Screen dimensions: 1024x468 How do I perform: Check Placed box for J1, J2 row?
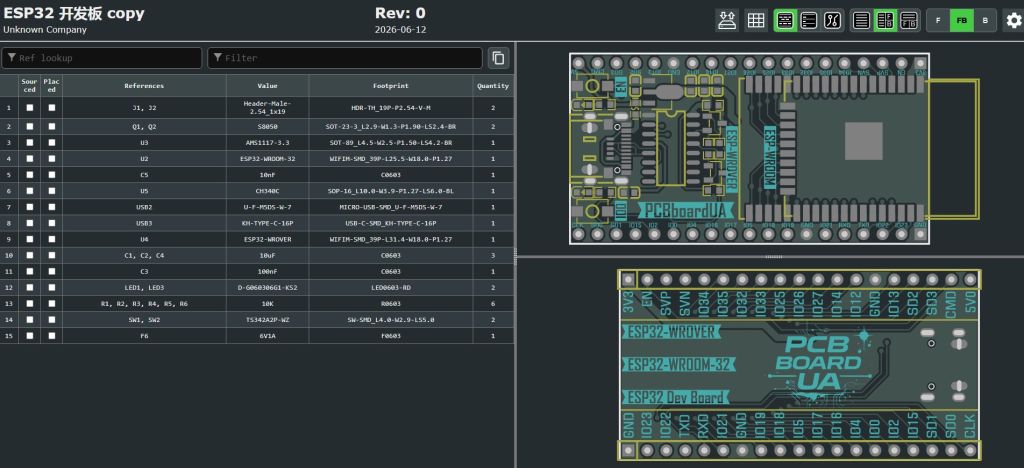point(52,108)
